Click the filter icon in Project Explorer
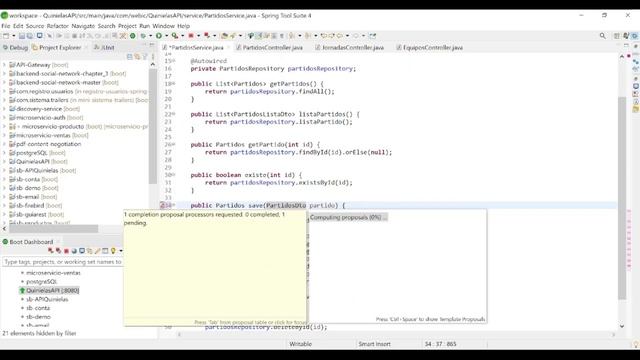Image resolution: width=640 pixels, height=360 pixels. pyautogui.click(x=145, y=56)
